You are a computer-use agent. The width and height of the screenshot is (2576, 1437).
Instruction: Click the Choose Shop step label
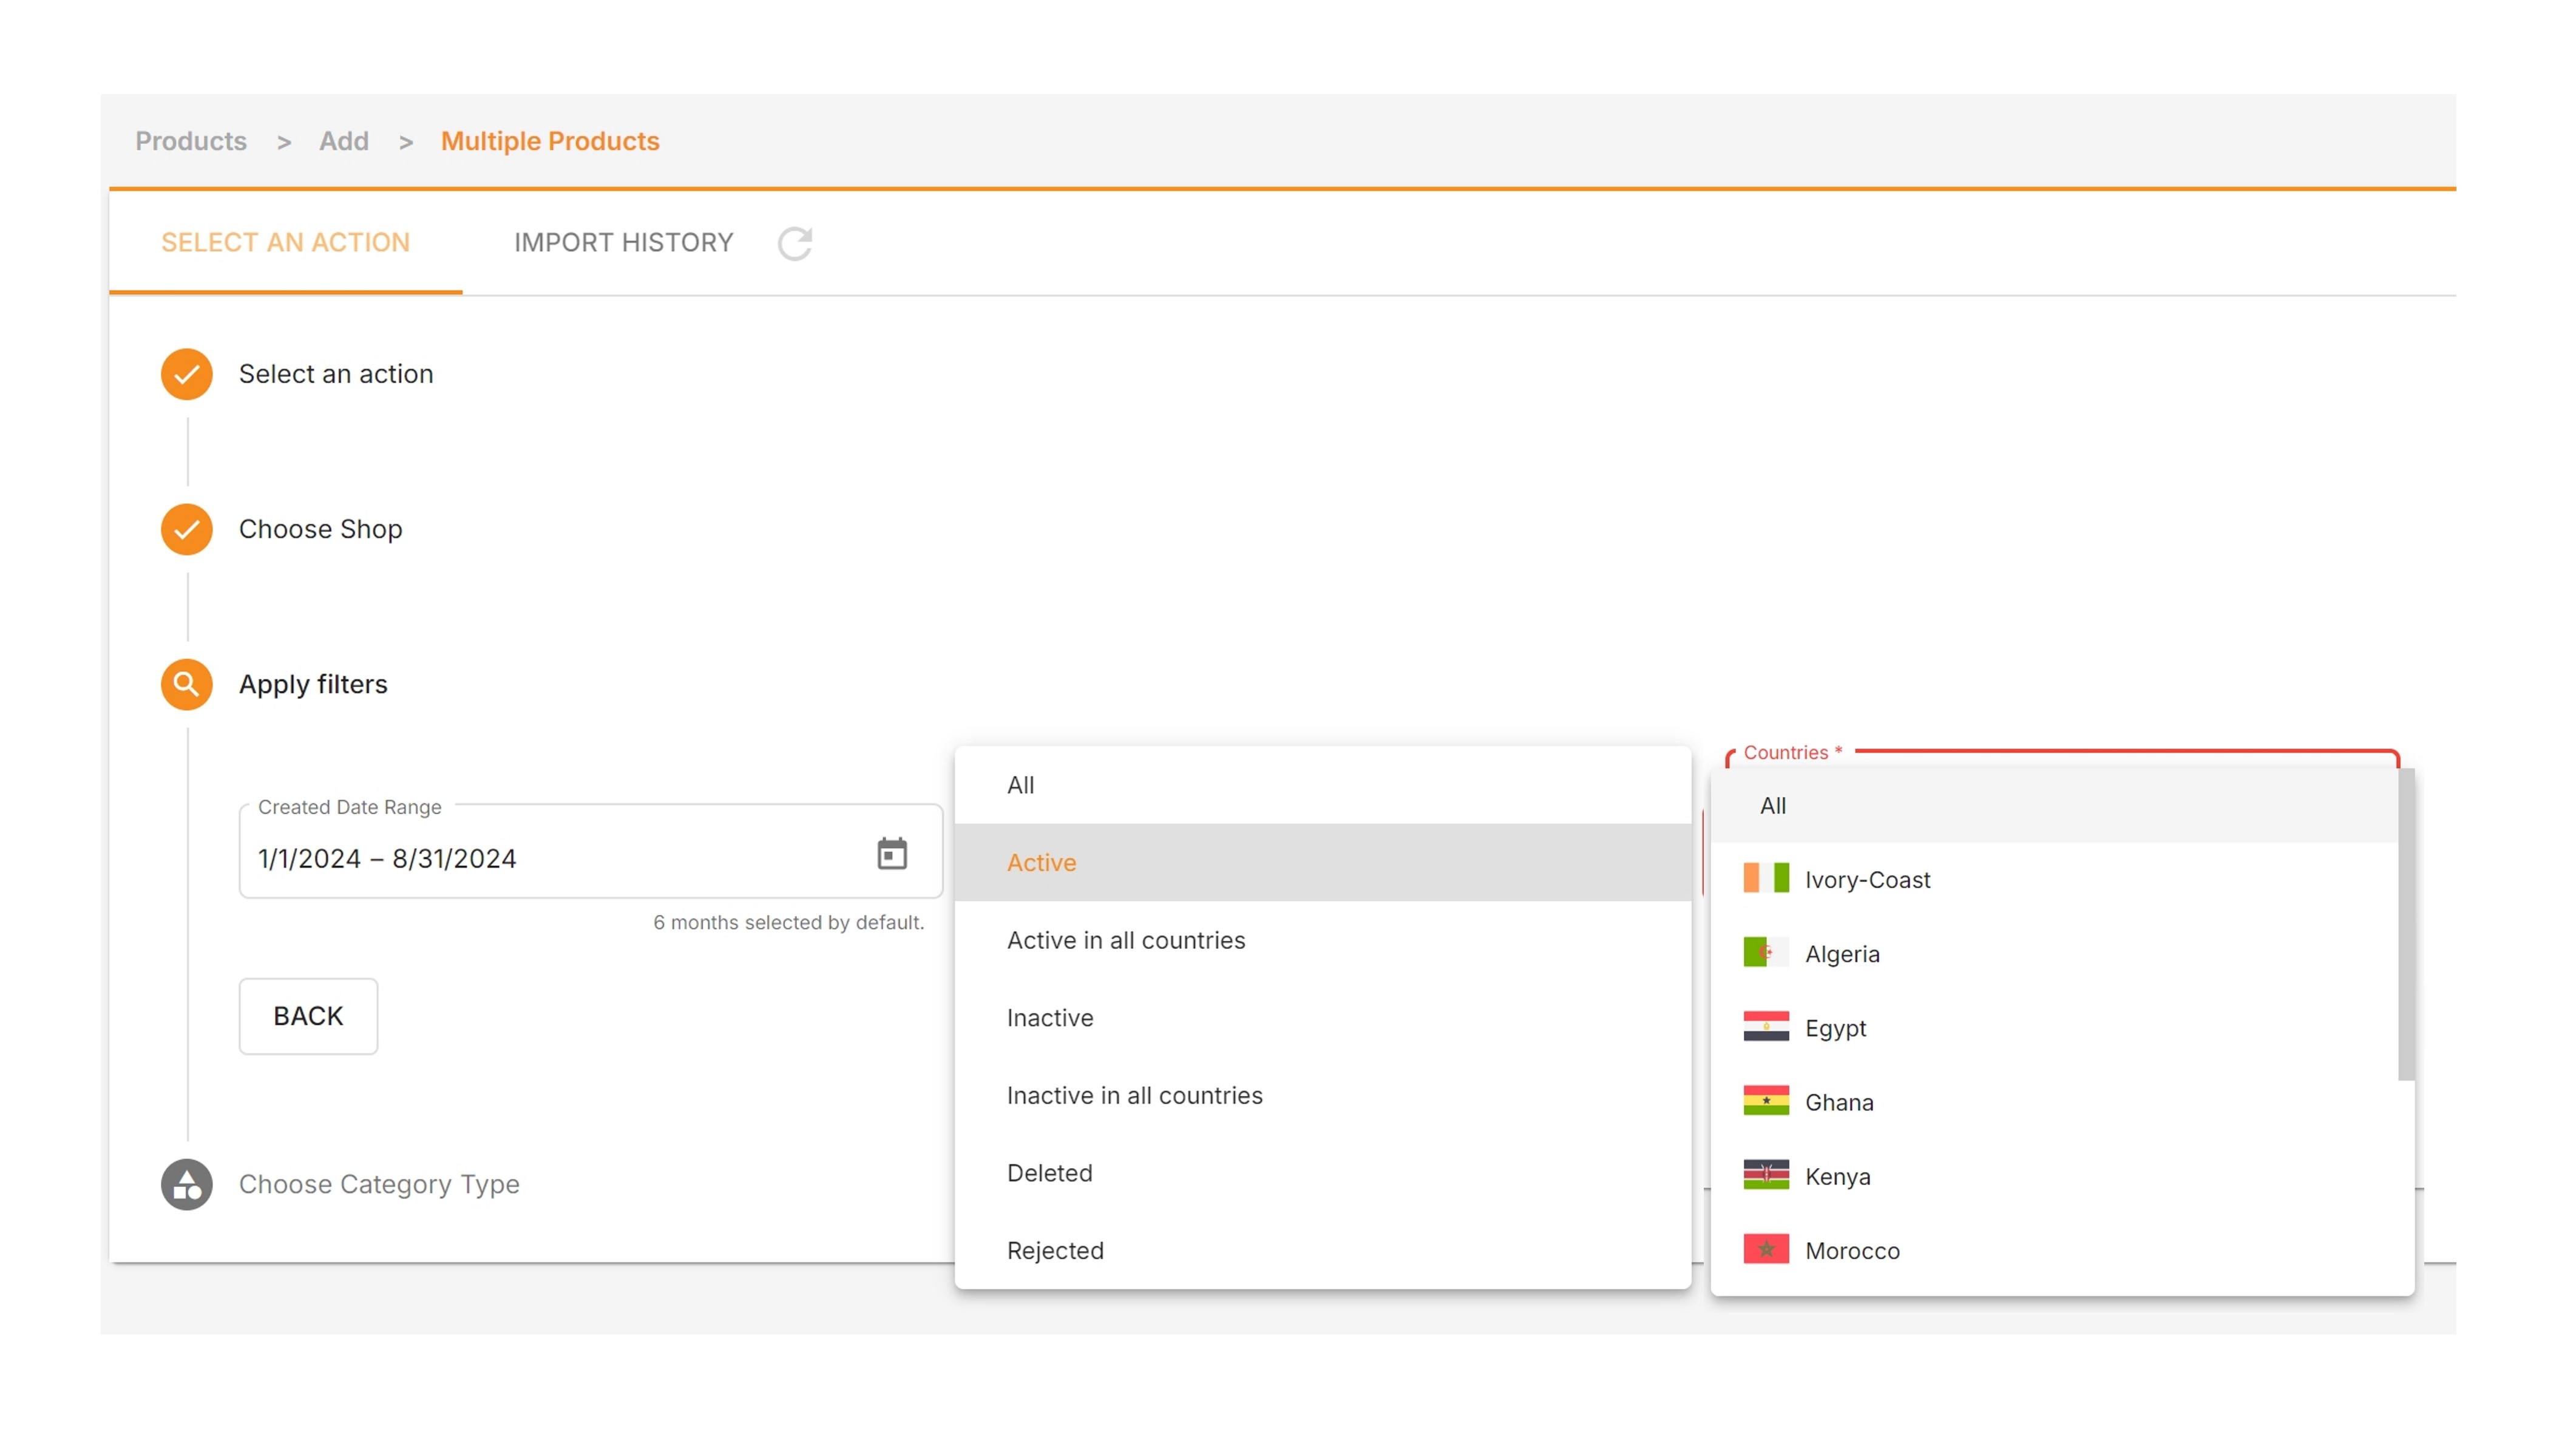321,529
